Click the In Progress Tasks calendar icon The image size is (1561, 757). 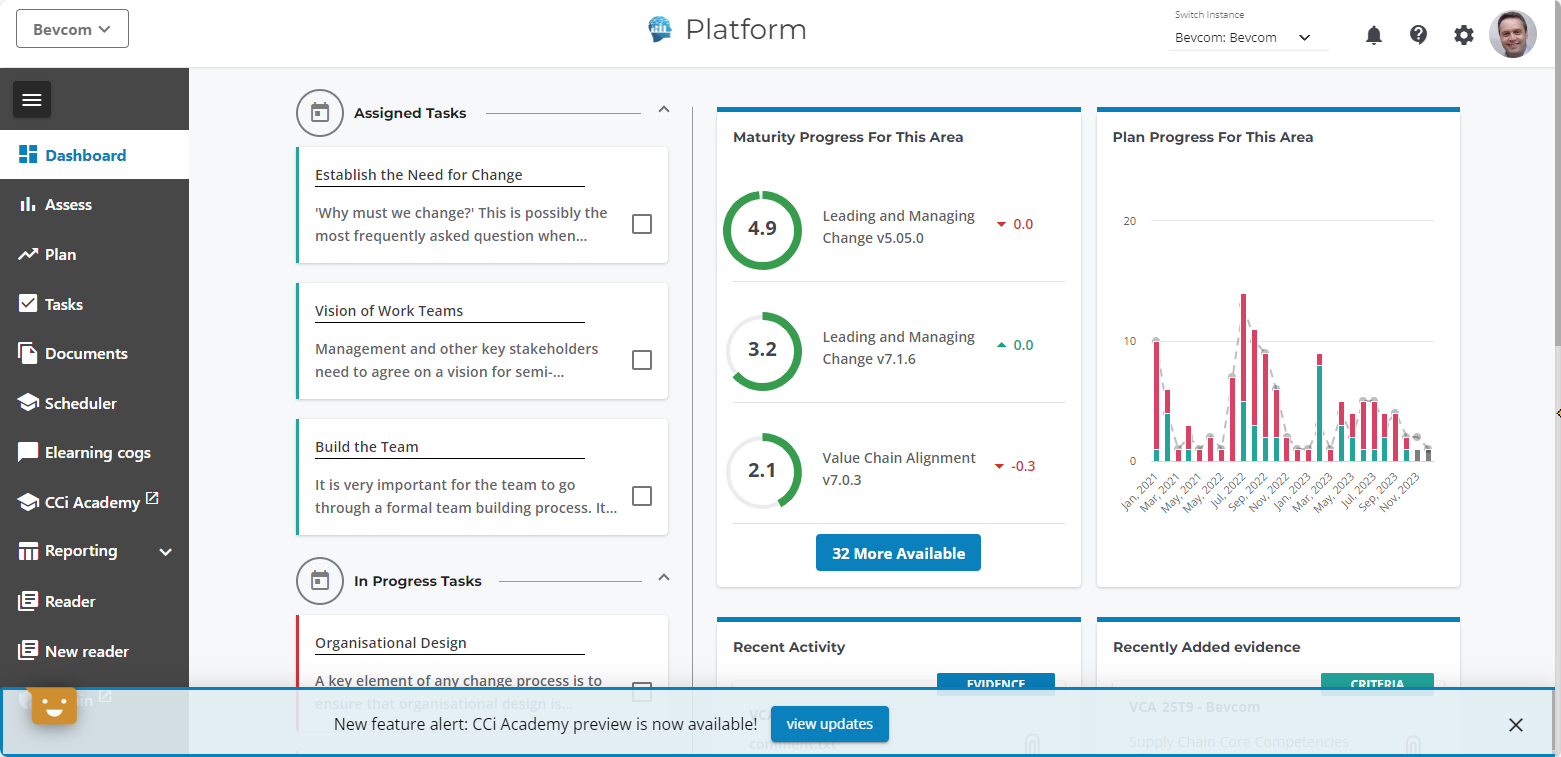320,581
